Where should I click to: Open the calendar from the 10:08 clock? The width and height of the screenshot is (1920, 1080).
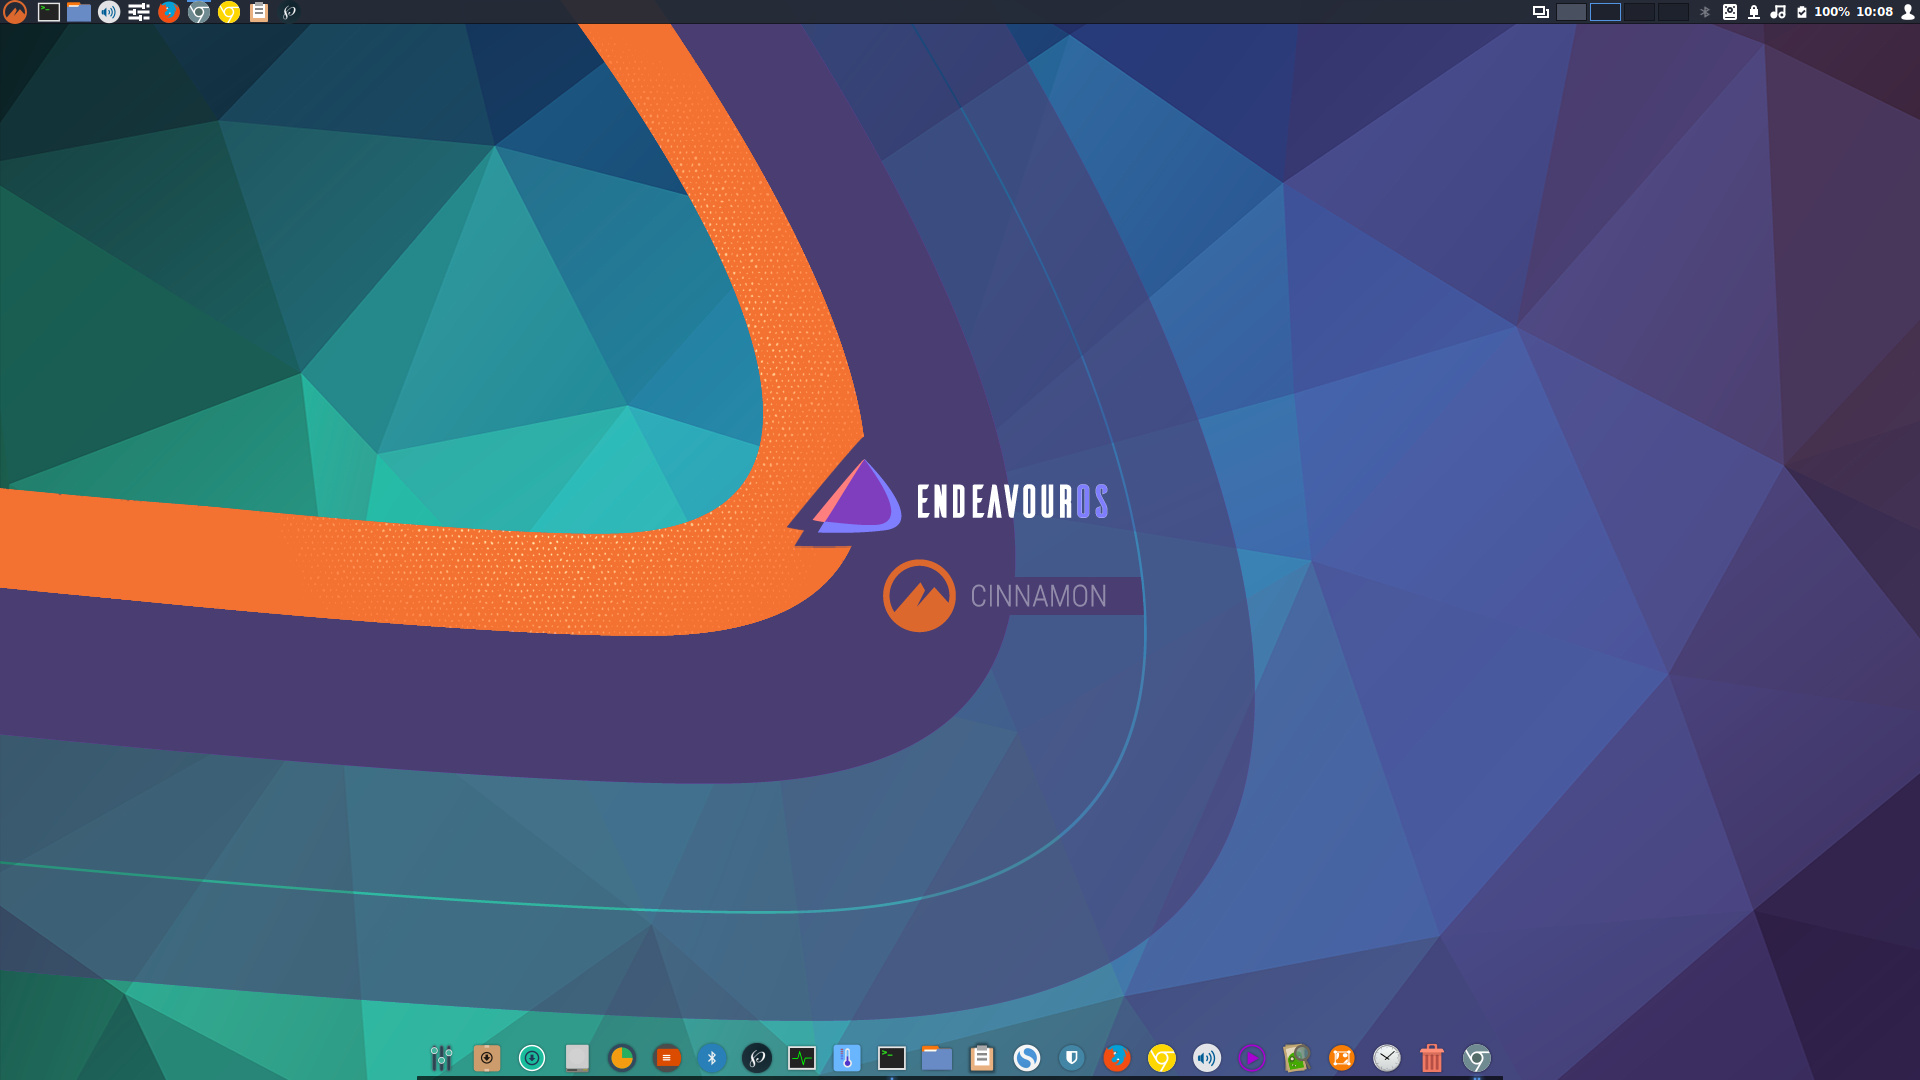click(1875, 13)
